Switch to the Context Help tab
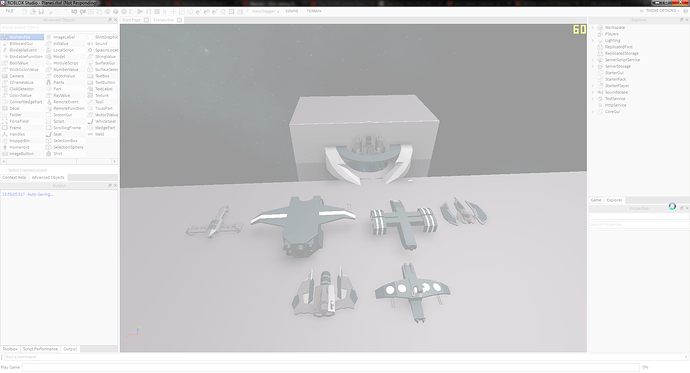 (14, 177)
